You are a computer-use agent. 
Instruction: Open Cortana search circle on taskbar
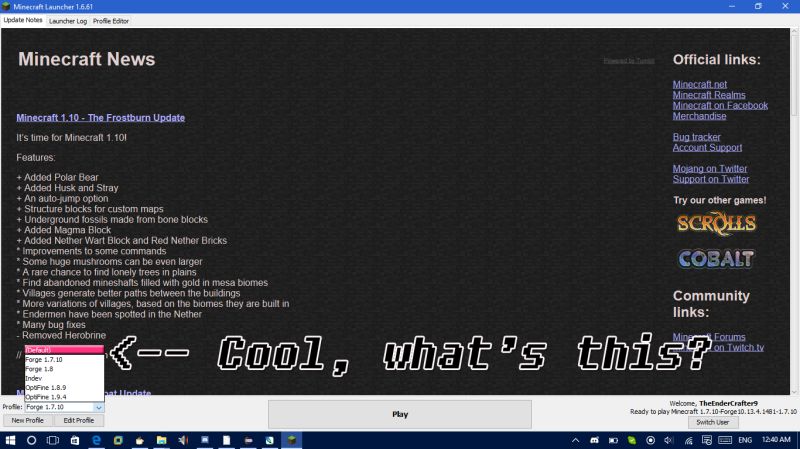[x=32, y=440]
